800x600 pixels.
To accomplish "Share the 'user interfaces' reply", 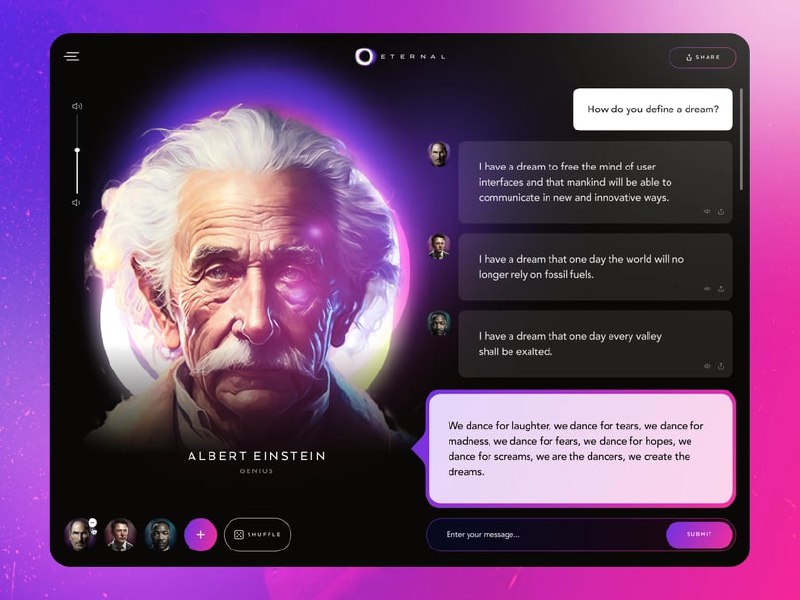I will coord(721,211).
